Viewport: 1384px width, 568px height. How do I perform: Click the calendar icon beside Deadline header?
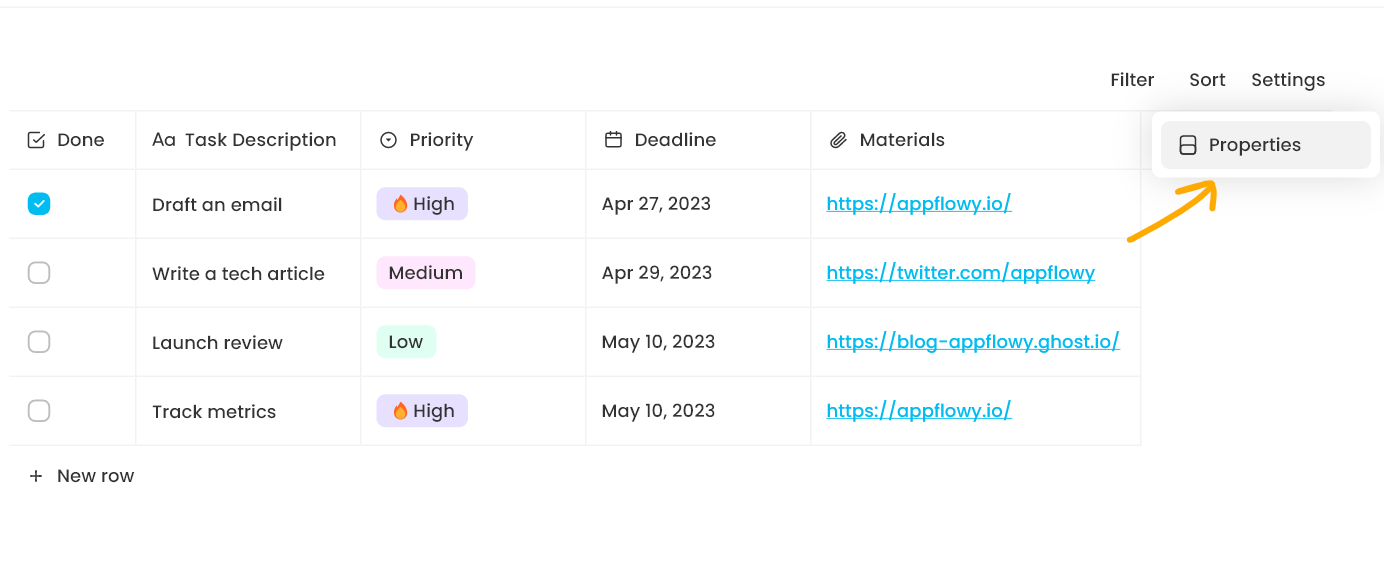614,140
